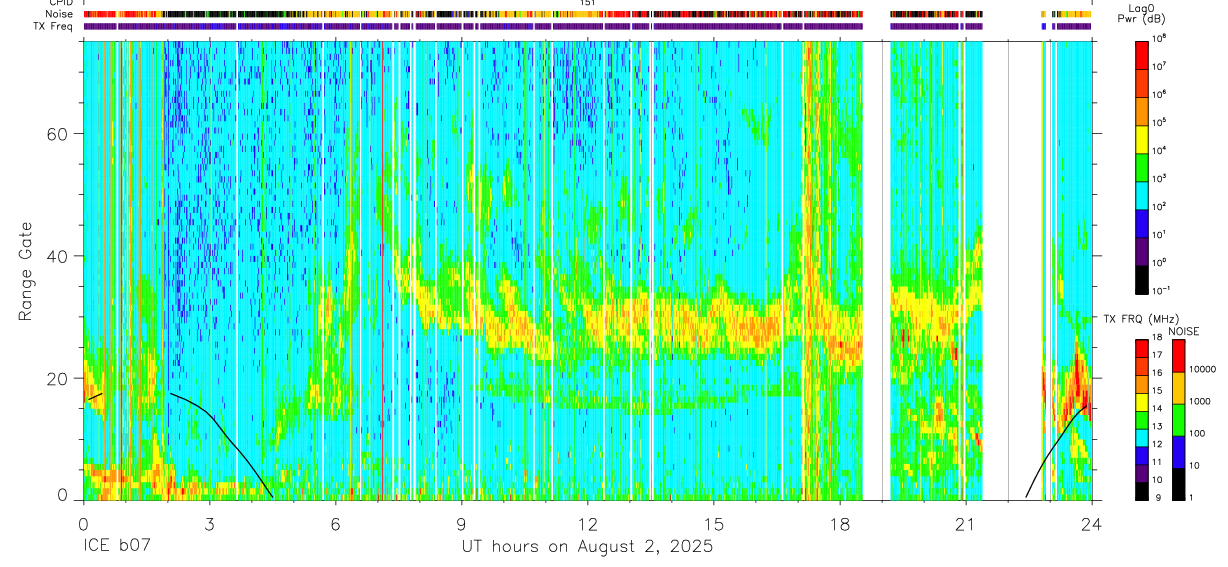Click the green segment of the NOISE colorbar
The image size is (1228, 567).
(x=1177, y=419)
